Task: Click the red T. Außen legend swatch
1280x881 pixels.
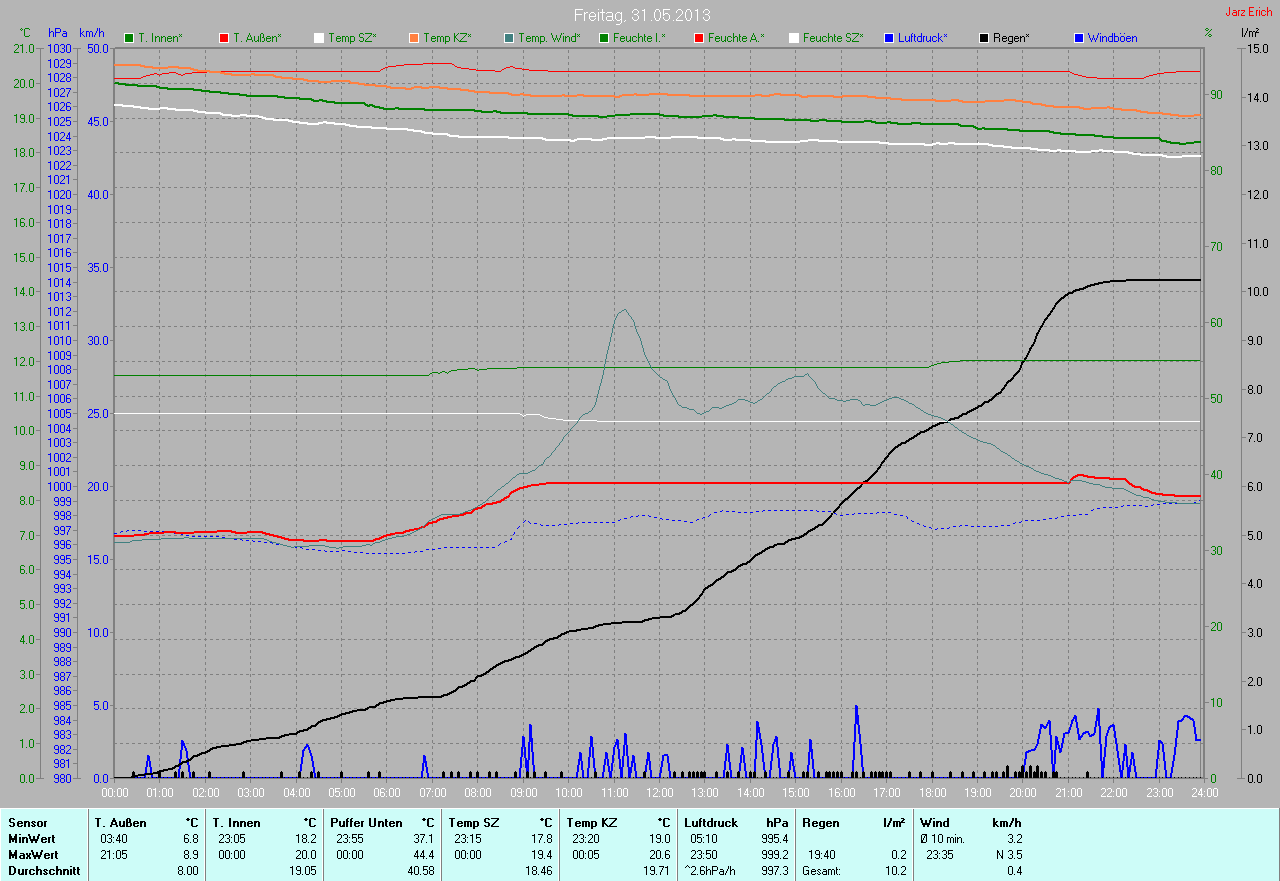Action: [x=224, y=38]
